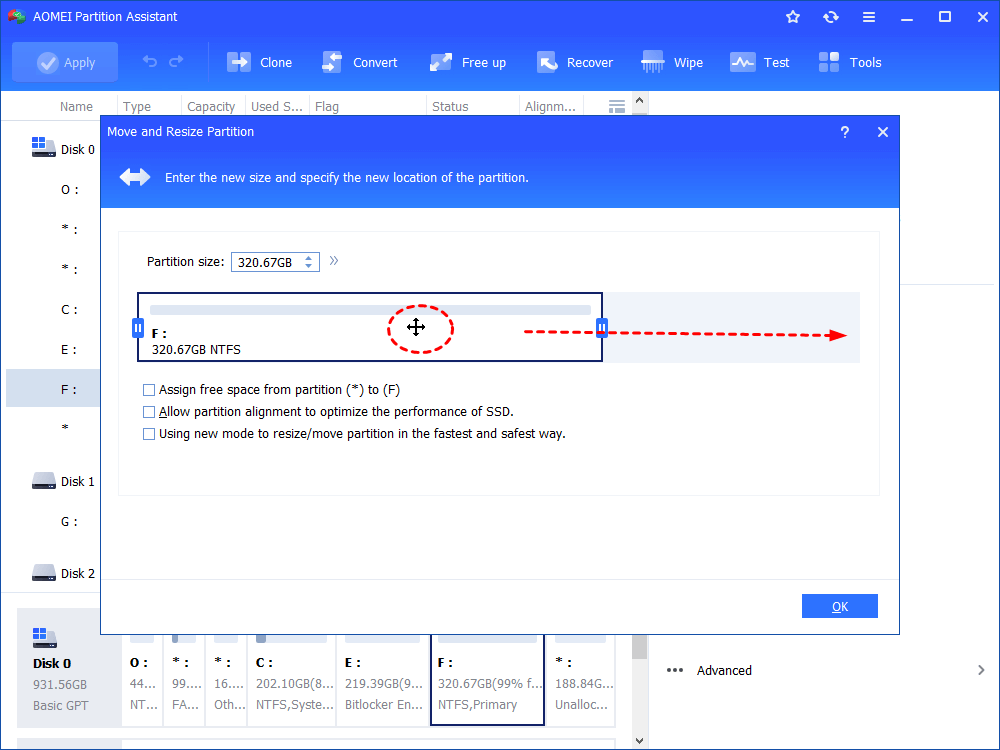Select the Capacity column header

click(x=211, y=107)
